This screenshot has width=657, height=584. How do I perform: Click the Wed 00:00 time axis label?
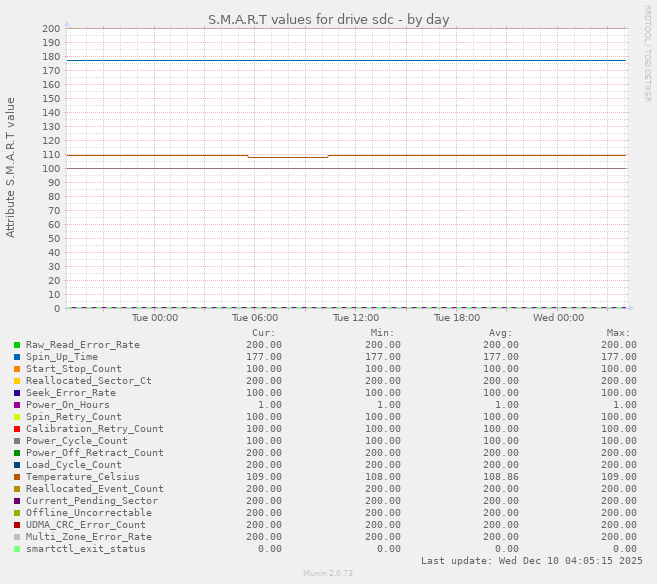point(558,318)
